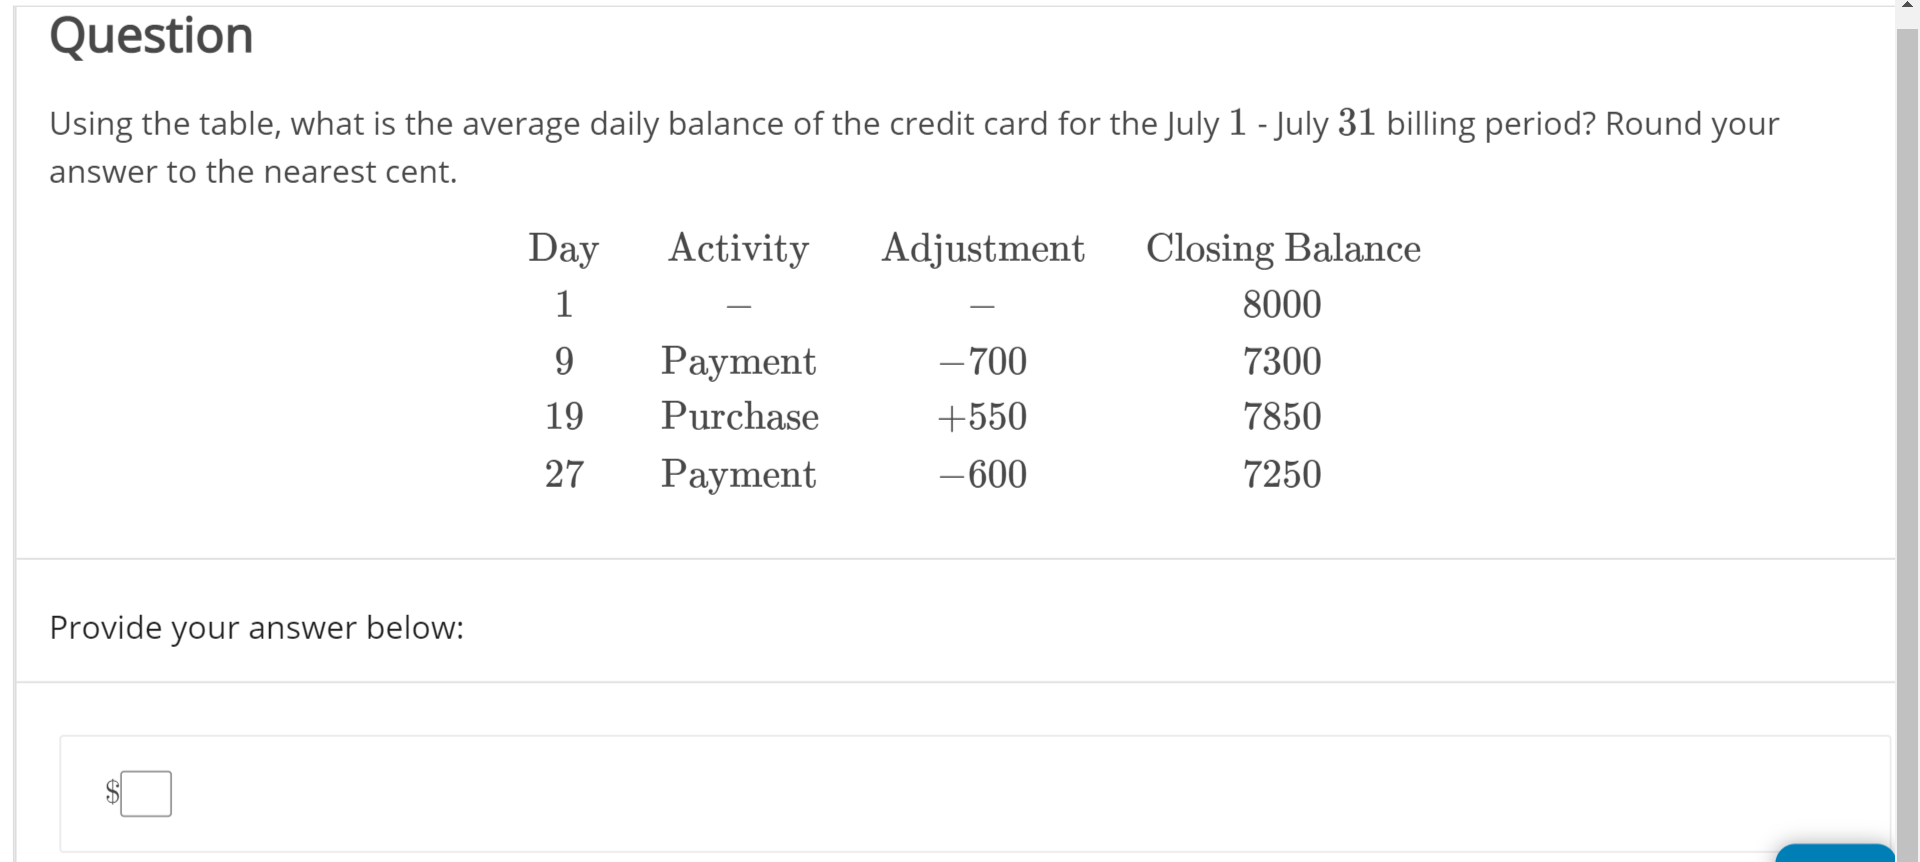Select the 8000 closing balance value

pos(1283,305)
